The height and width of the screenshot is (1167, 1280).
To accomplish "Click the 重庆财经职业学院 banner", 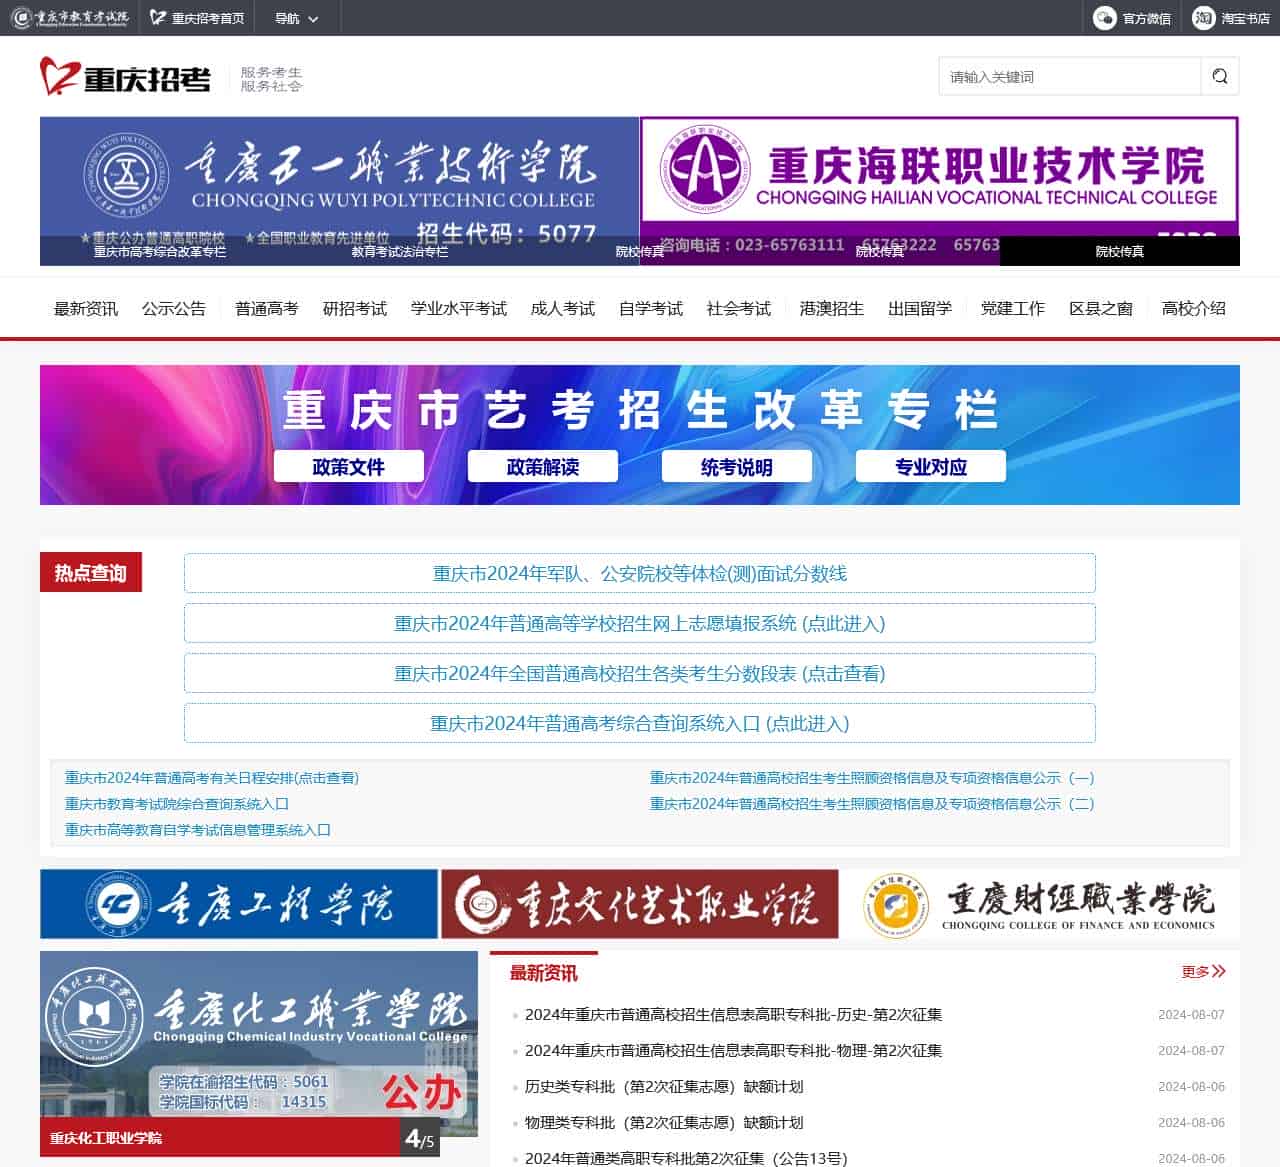I will (x=1041, y=904).
